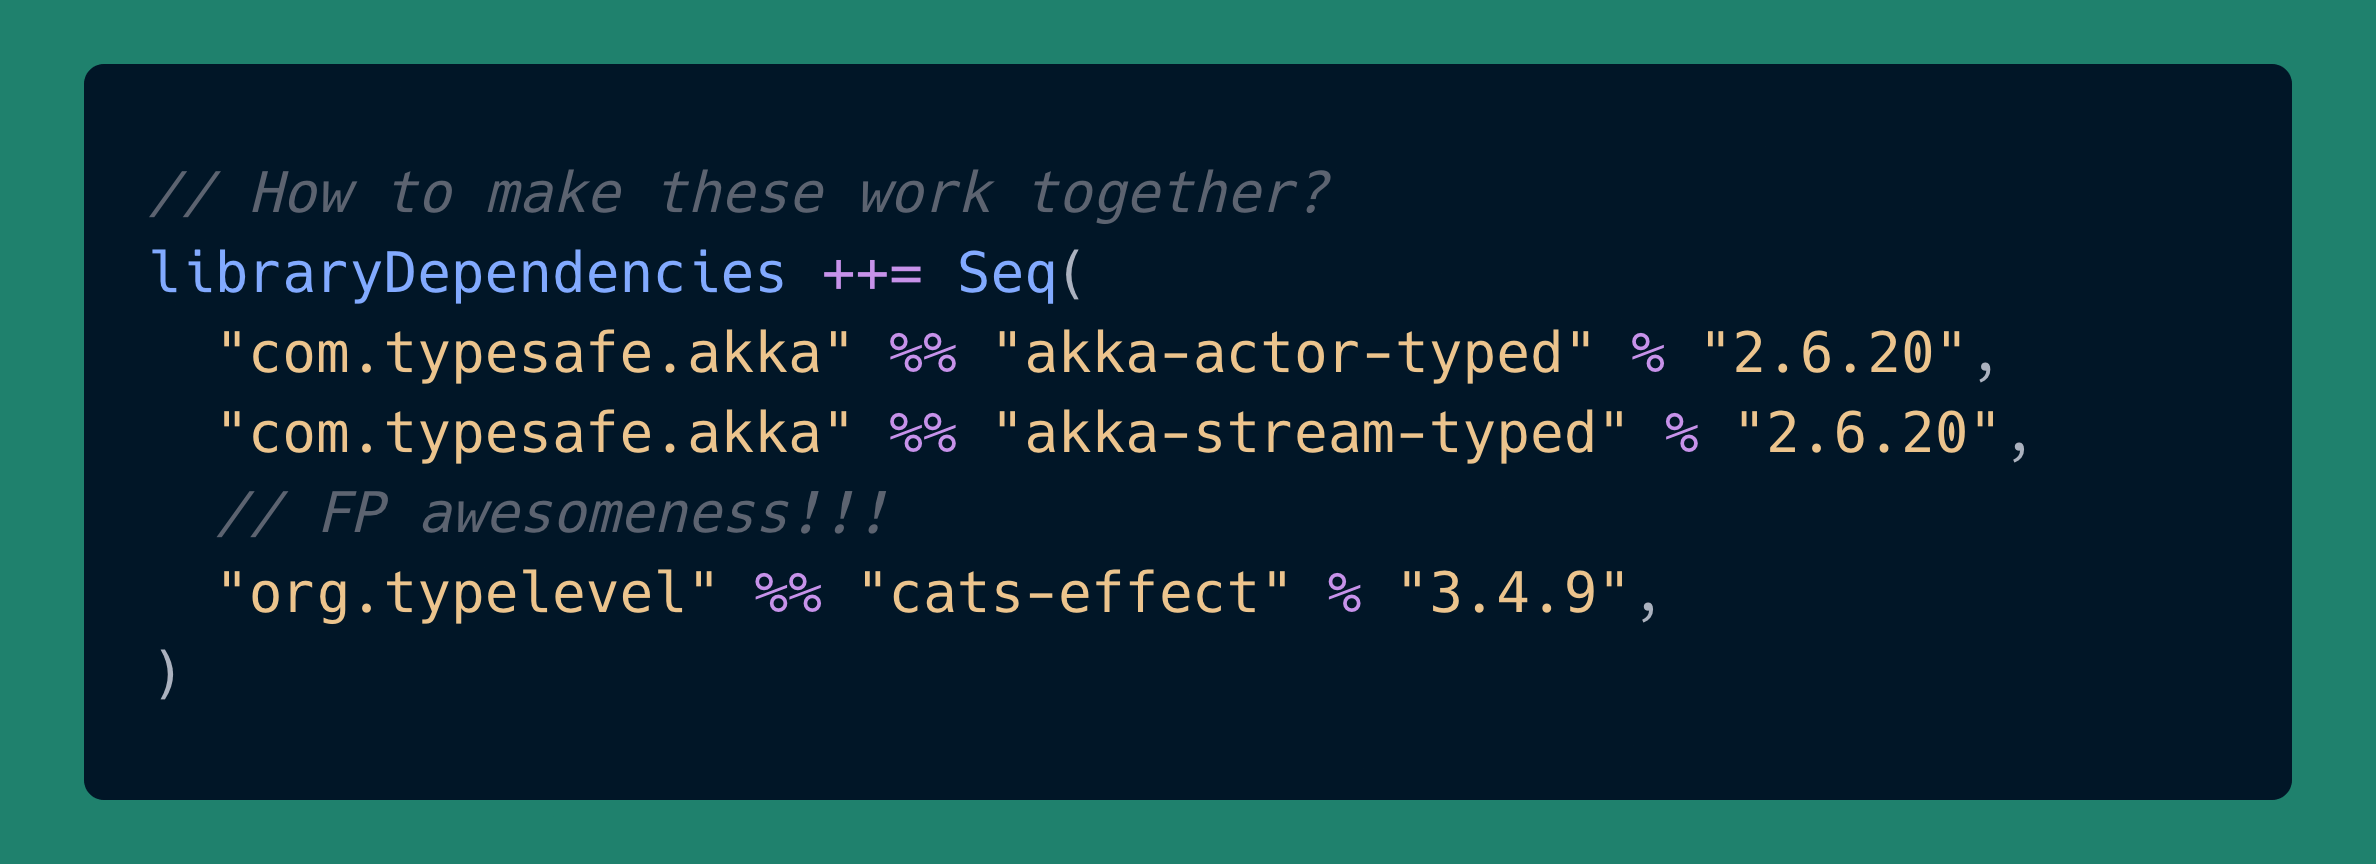2376x864 pixels.
Task: Click the first "com.typesafe.akka" string
Action: tap(535, 354)
